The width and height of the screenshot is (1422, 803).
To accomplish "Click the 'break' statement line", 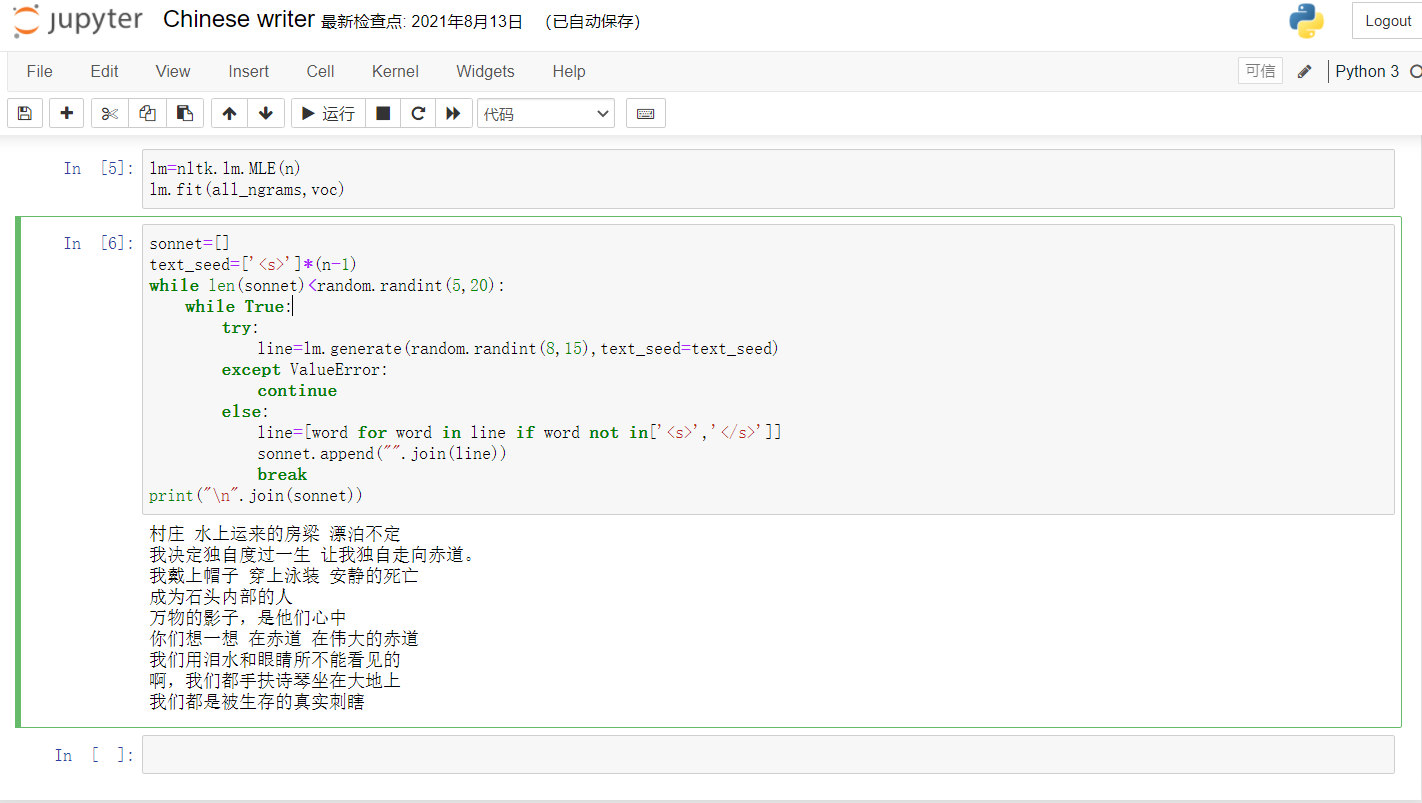I will click(282, 474).
